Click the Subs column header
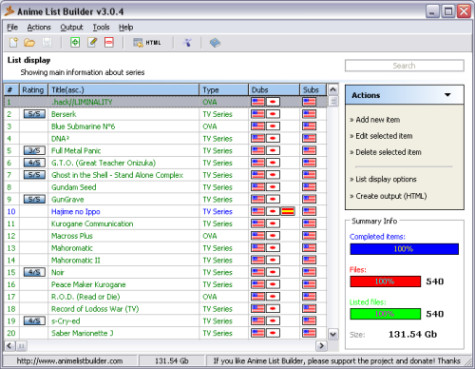Viewport: 475px width, 369px height. [313, 90]
